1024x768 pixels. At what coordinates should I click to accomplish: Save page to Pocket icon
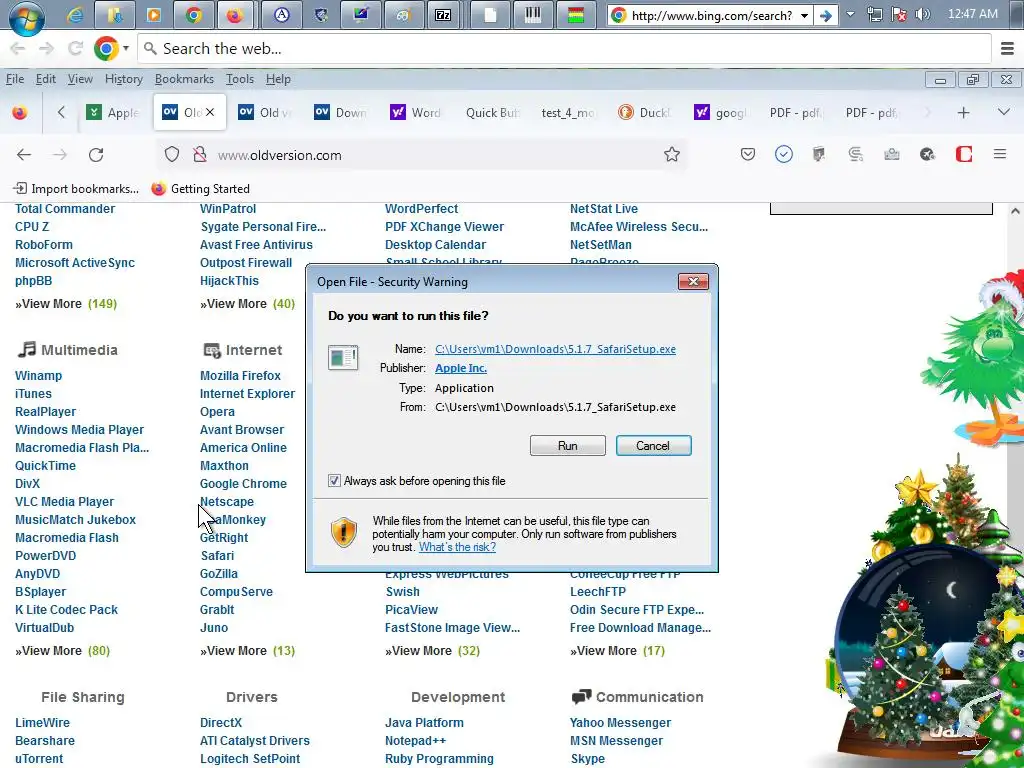click(x=748, y=154)
